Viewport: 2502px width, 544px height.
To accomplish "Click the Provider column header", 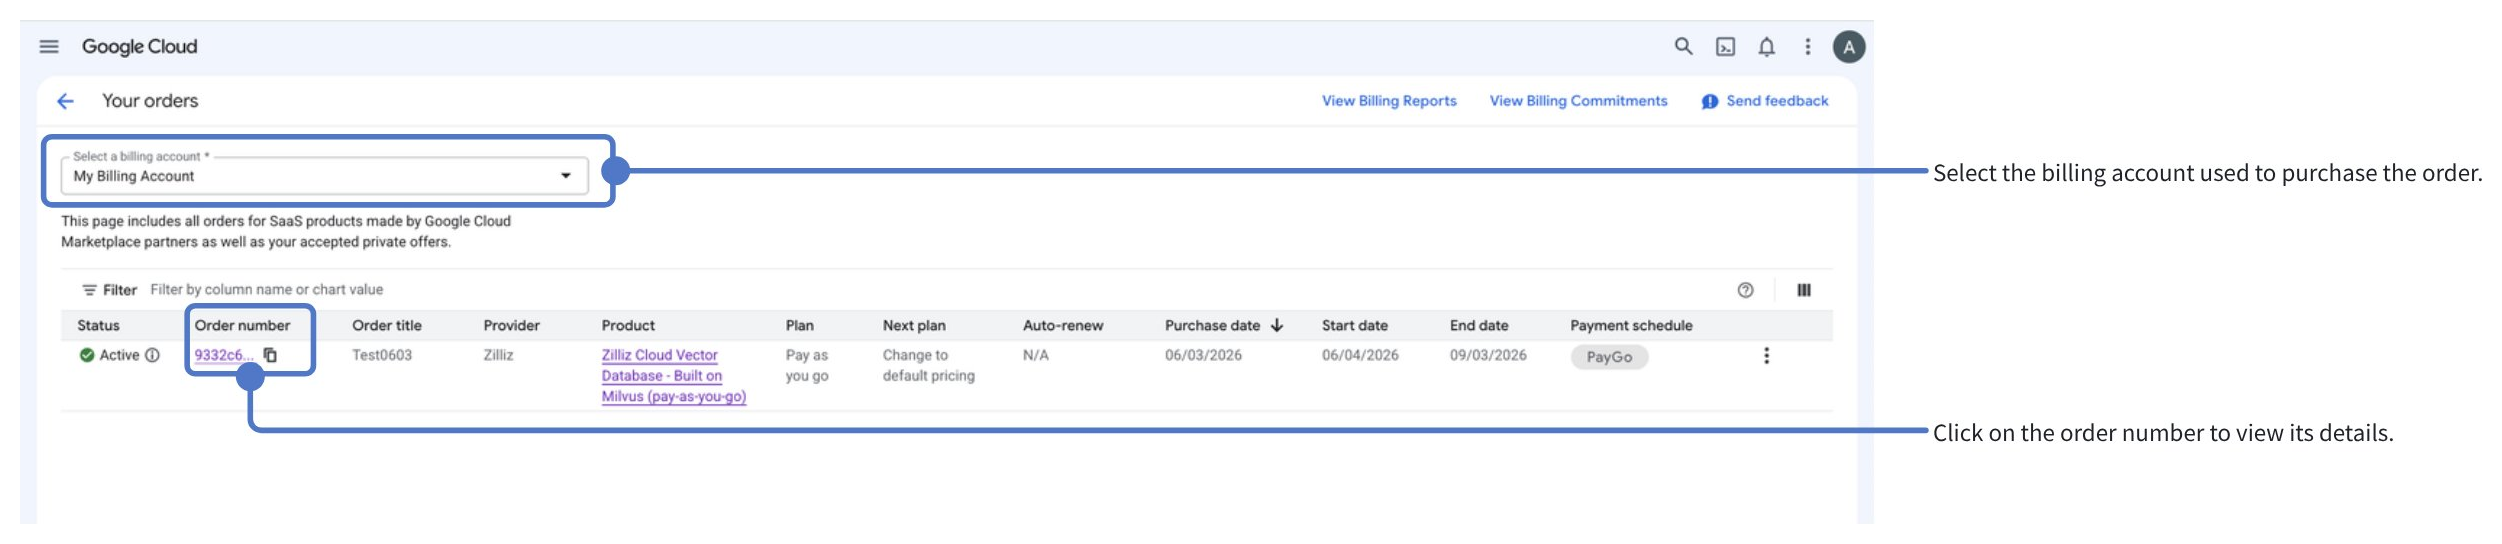I will (511, 325).
